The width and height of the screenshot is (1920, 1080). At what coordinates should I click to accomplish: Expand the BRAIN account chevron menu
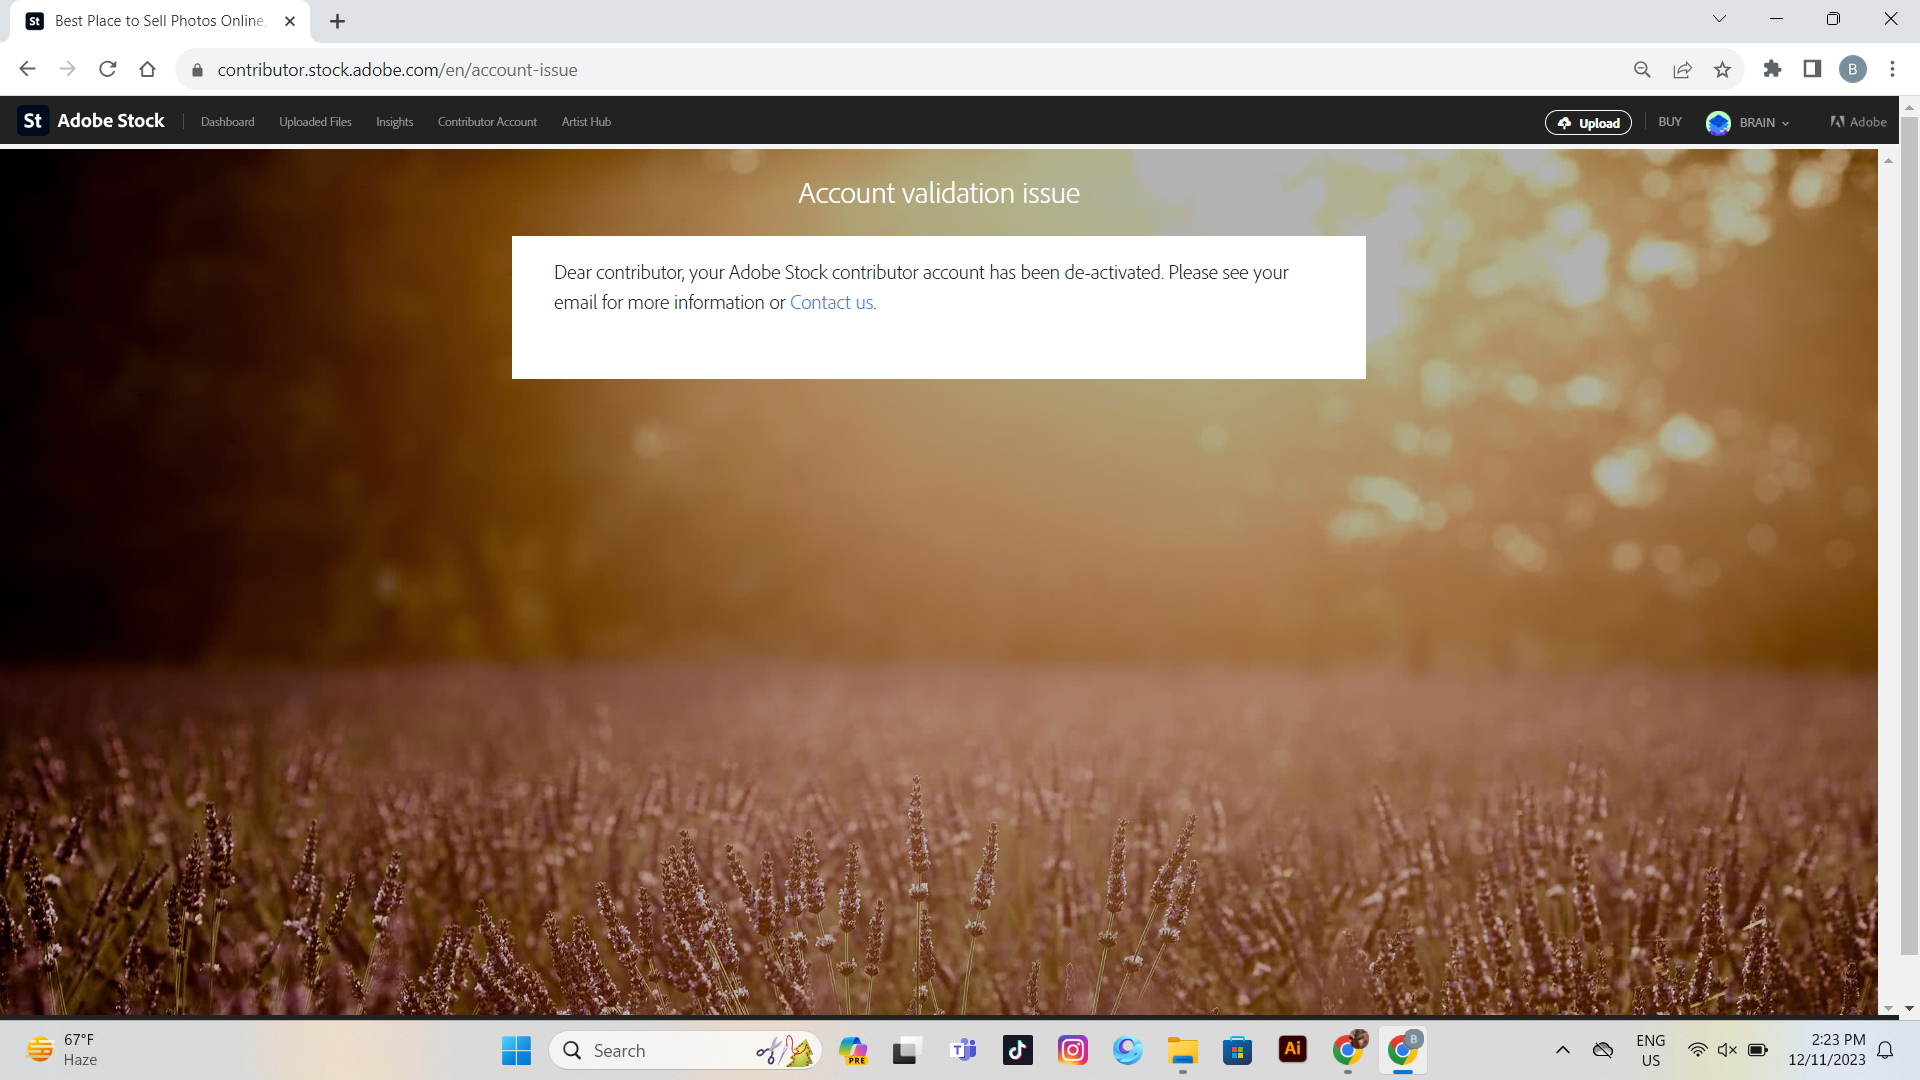tap(1784, 123)
